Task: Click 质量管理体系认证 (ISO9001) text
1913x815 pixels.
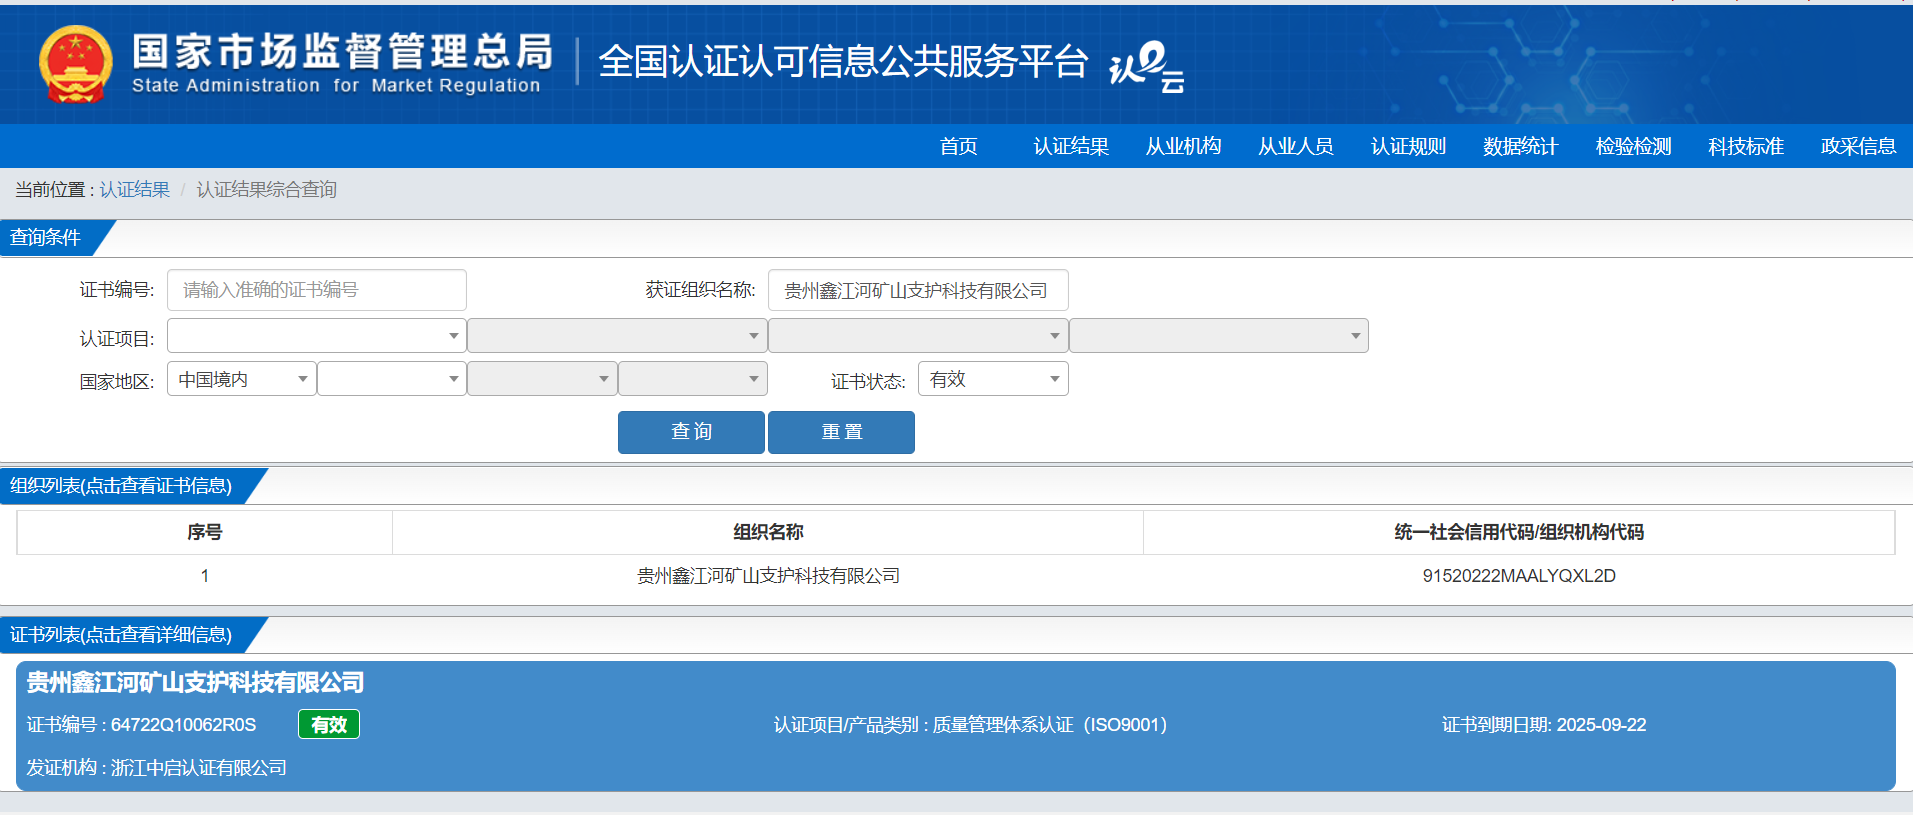Action: (x=1050, y=725)
